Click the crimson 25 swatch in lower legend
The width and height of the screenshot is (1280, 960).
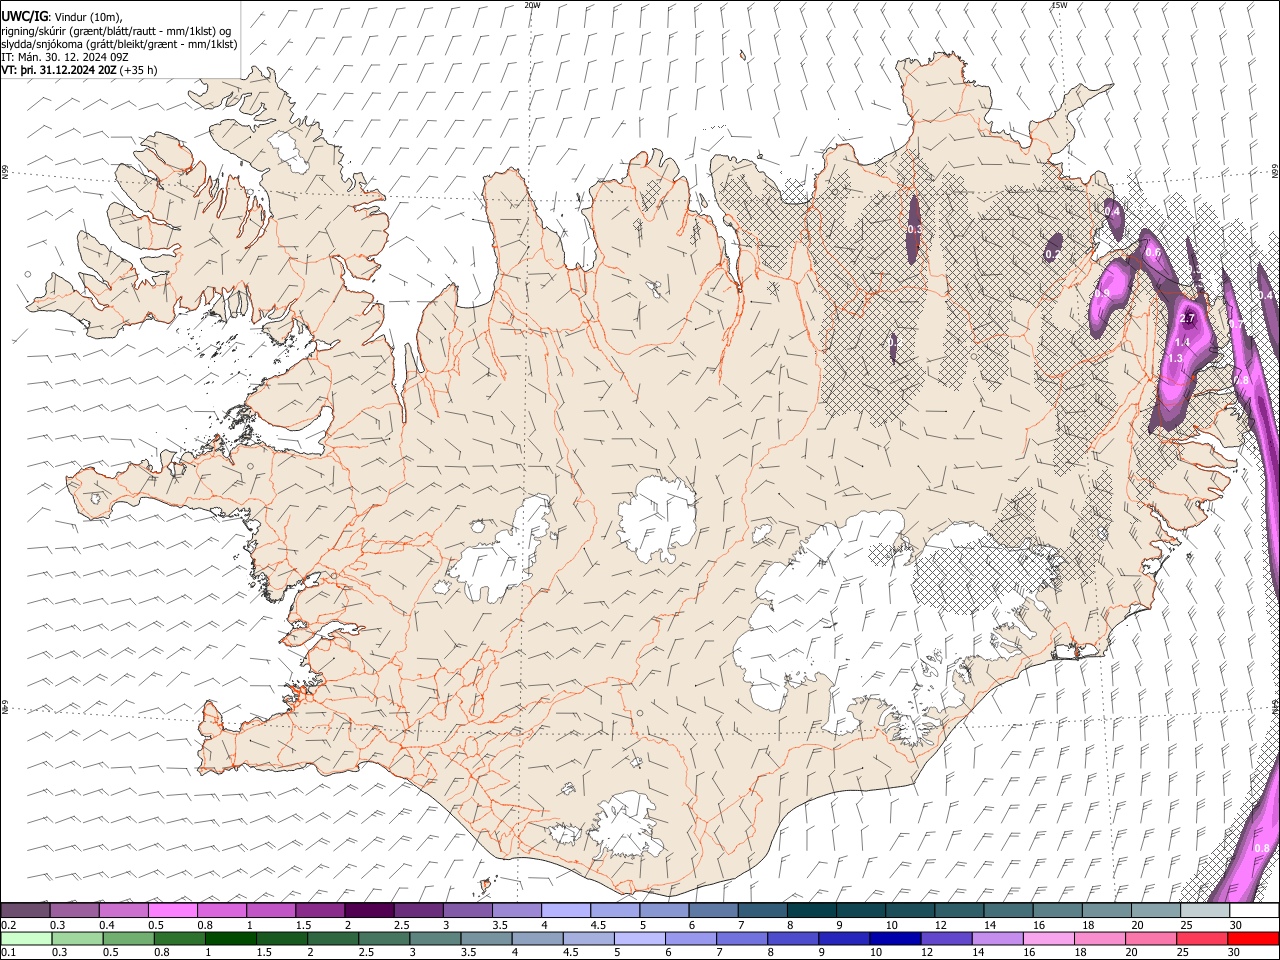point(1202,938)
